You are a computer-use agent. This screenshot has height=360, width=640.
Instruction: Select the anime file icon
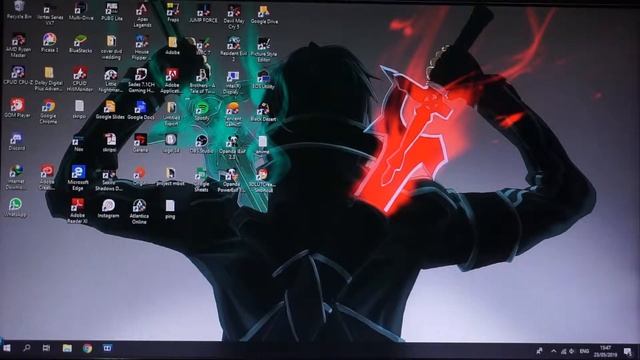[x=262, y=145]
